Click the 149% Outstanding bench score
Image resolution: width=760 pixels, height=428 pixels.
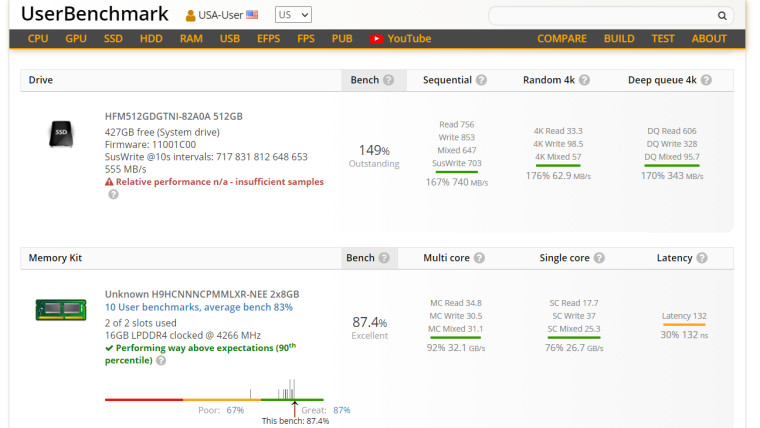click(x=374, y=156)
